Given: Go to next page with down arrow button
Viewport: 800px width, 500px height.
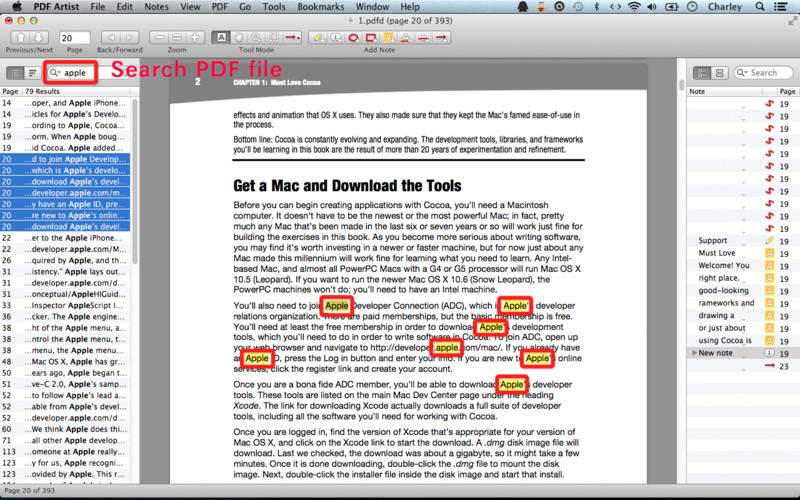Looking at the screenshot, I should (x=38, y=38).
